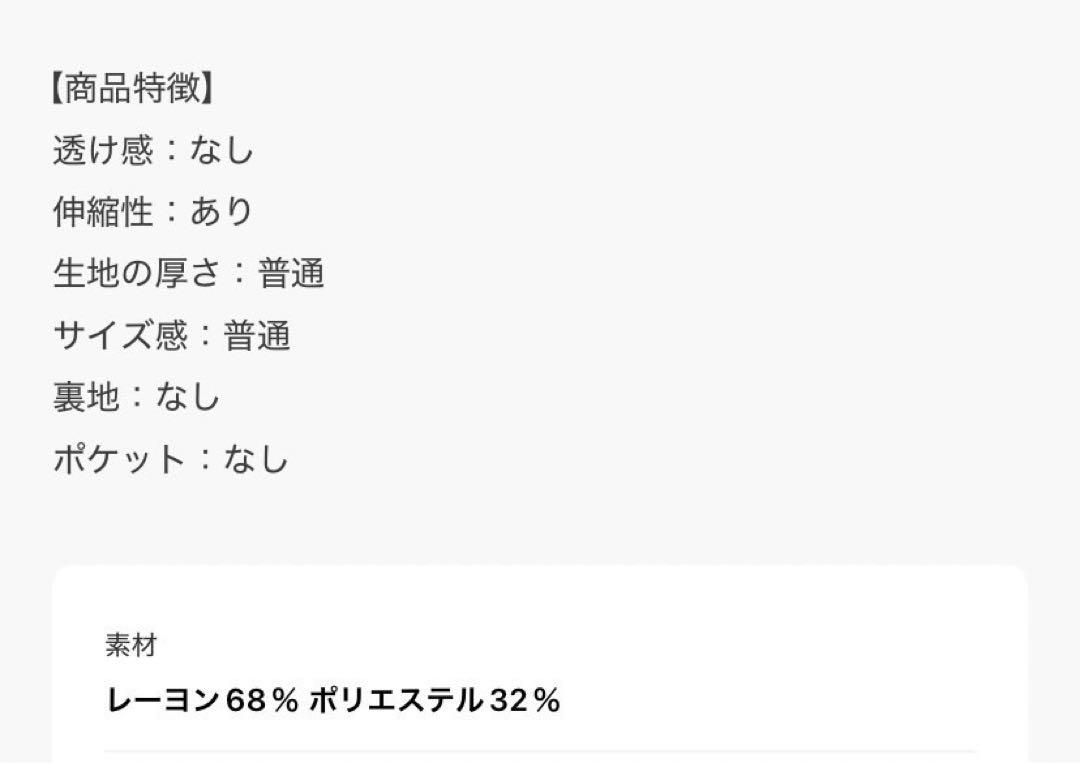Image resolution: width=1080 pixels, height=764 pixels.
Task: Select the 裏地 label text
Action: point(86,397)
